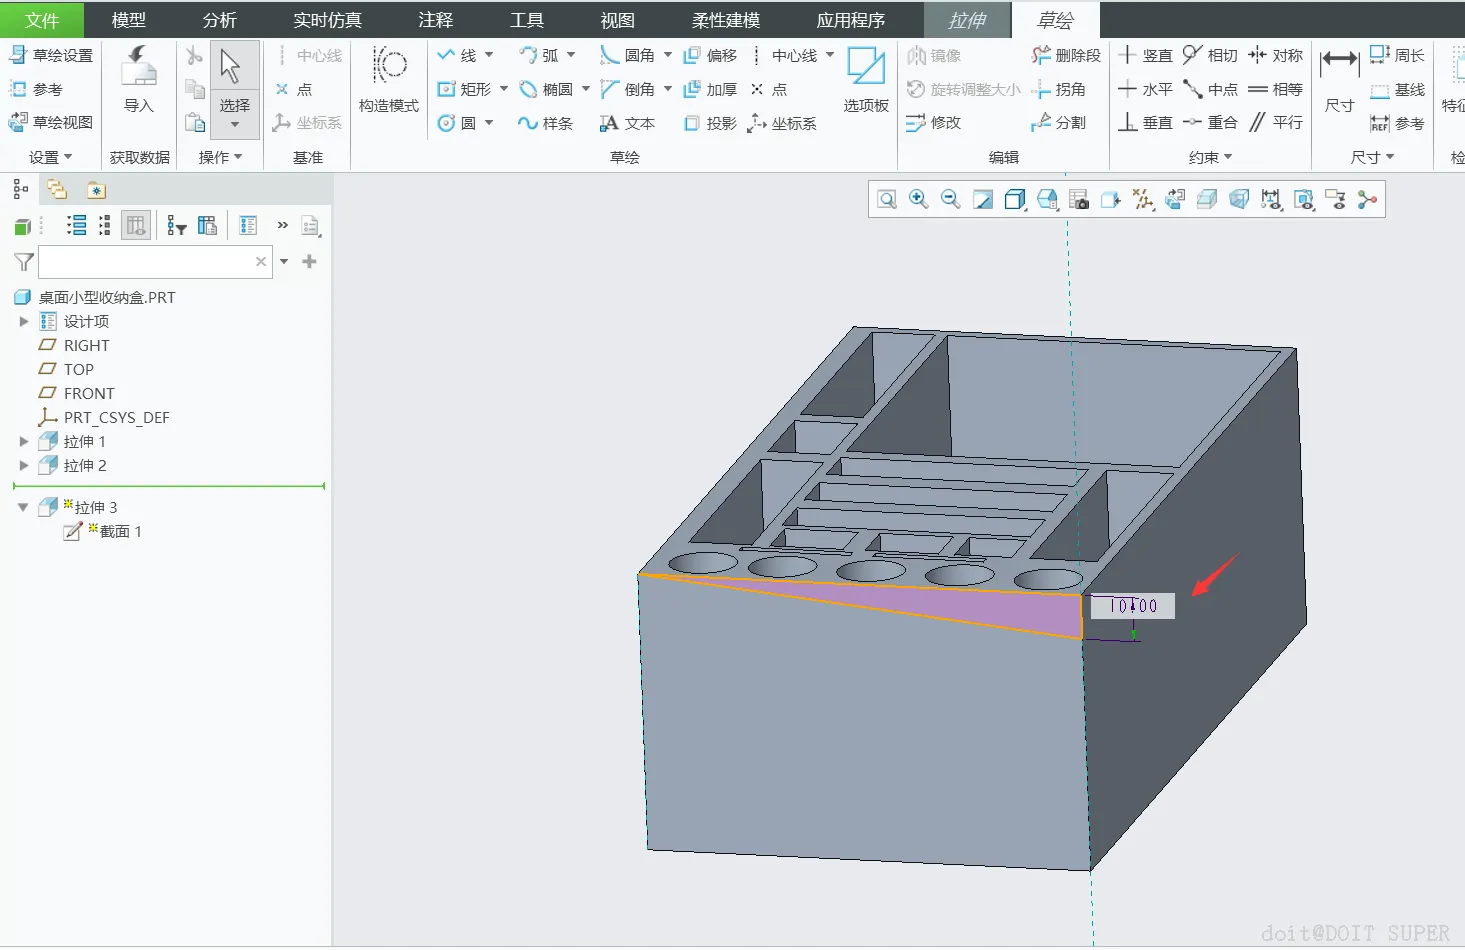Open the File (文件) menu
Screen dimensions: 1465x950
point(41,20)
